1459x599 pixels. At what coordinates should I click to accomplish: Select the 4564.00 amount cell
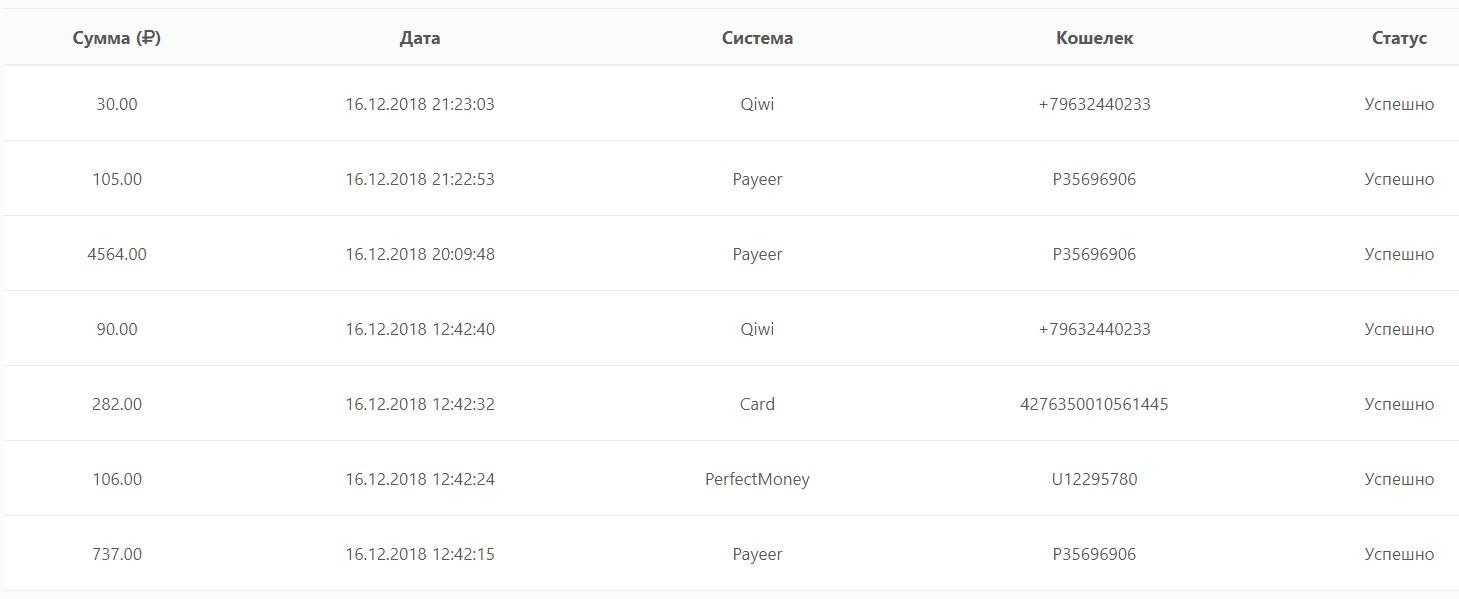tap(117, 254)
